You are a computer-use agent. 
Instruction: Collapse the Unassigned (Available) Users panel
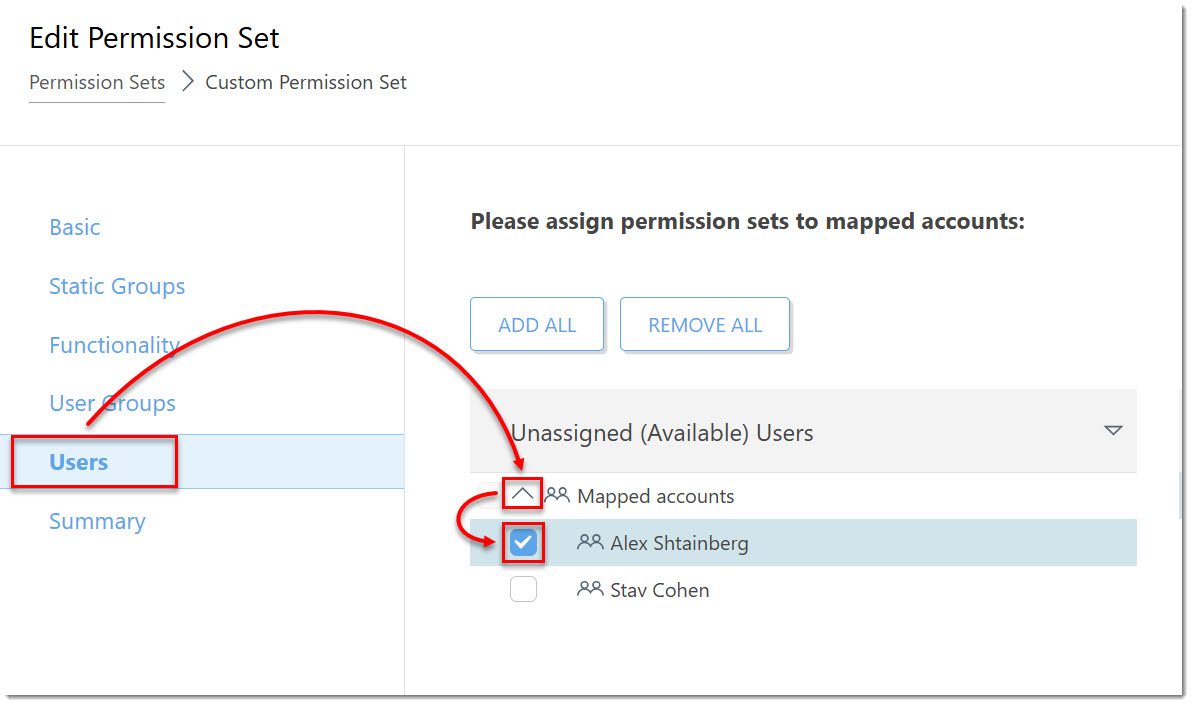click(x=1113, y=430)
